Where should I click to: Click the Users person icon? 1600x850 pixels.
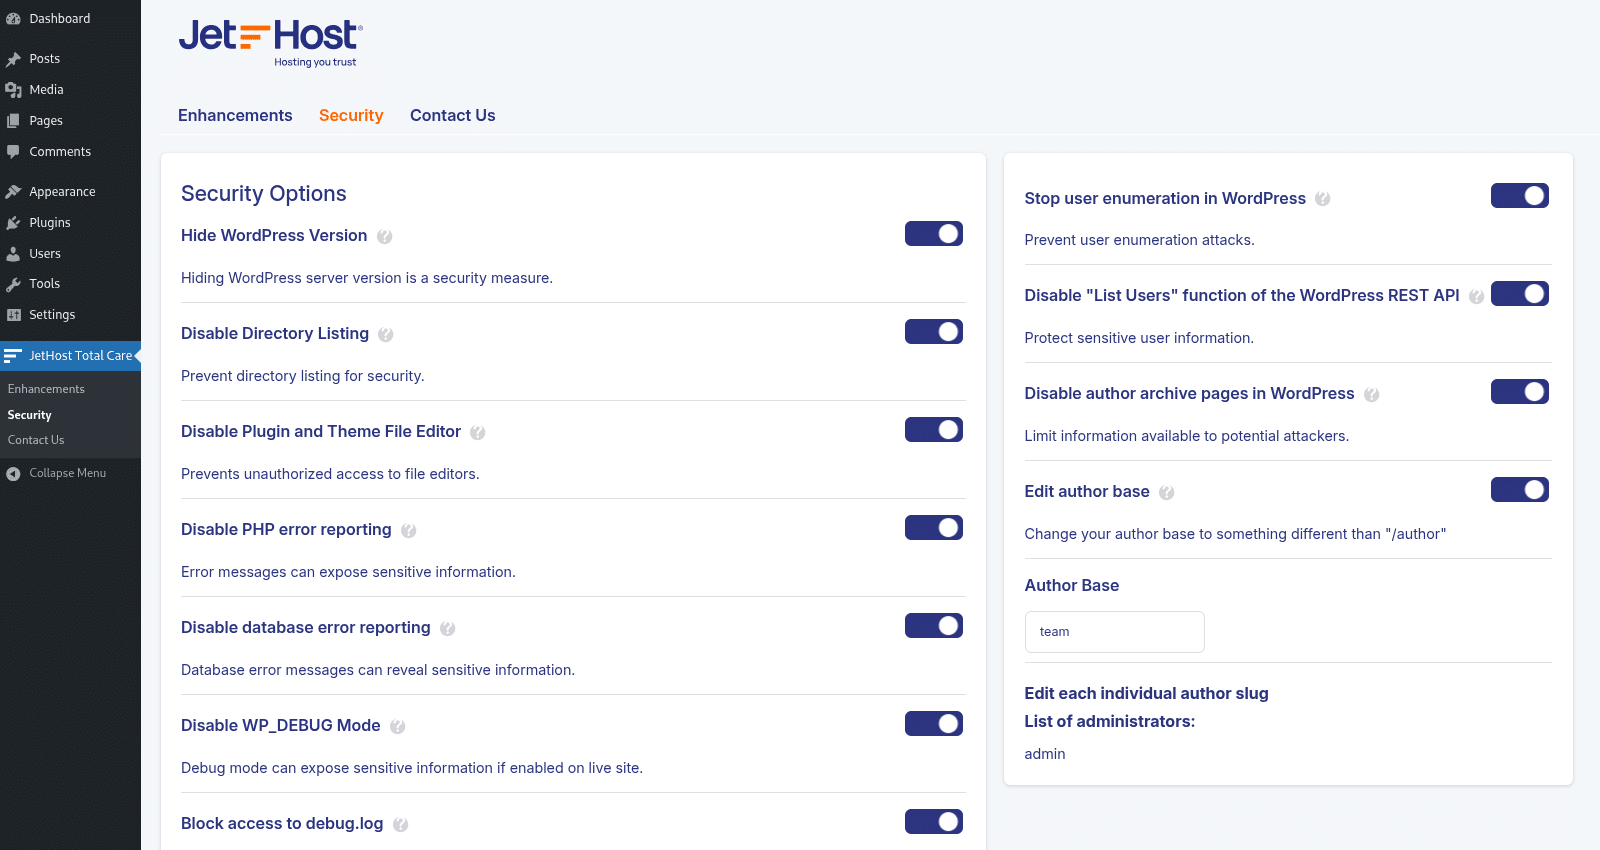pyautogui.click(x=13, y=254)
